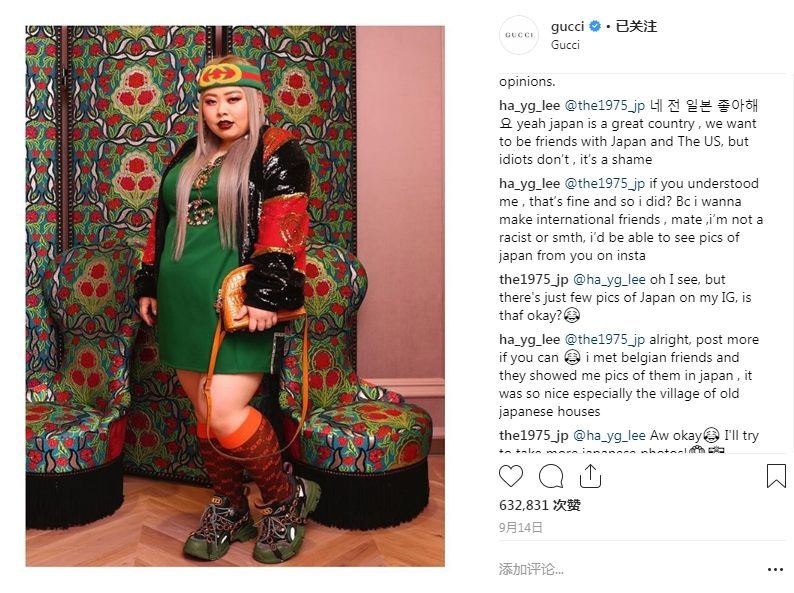Click the @the1975_jp mention in Korean comment
Viewport: 794px width, 593px height.
[x=605, y=106]
